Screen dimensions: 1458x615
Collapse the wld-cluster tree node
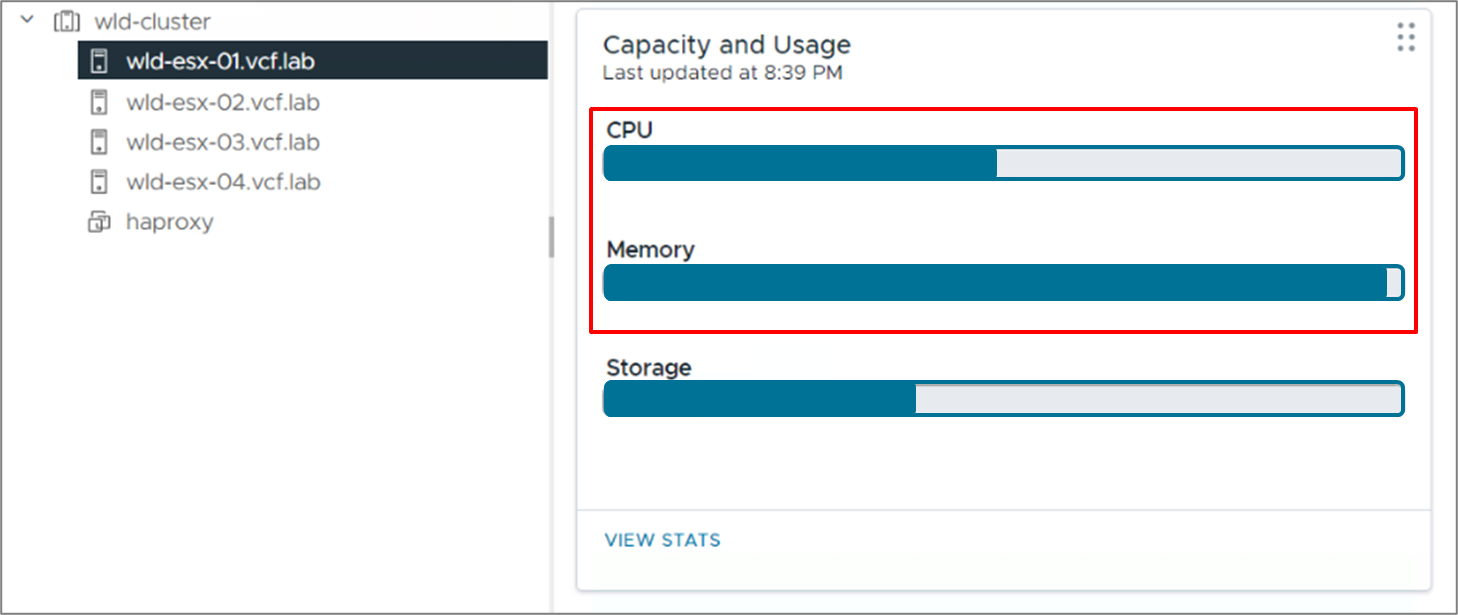point(27,20)
